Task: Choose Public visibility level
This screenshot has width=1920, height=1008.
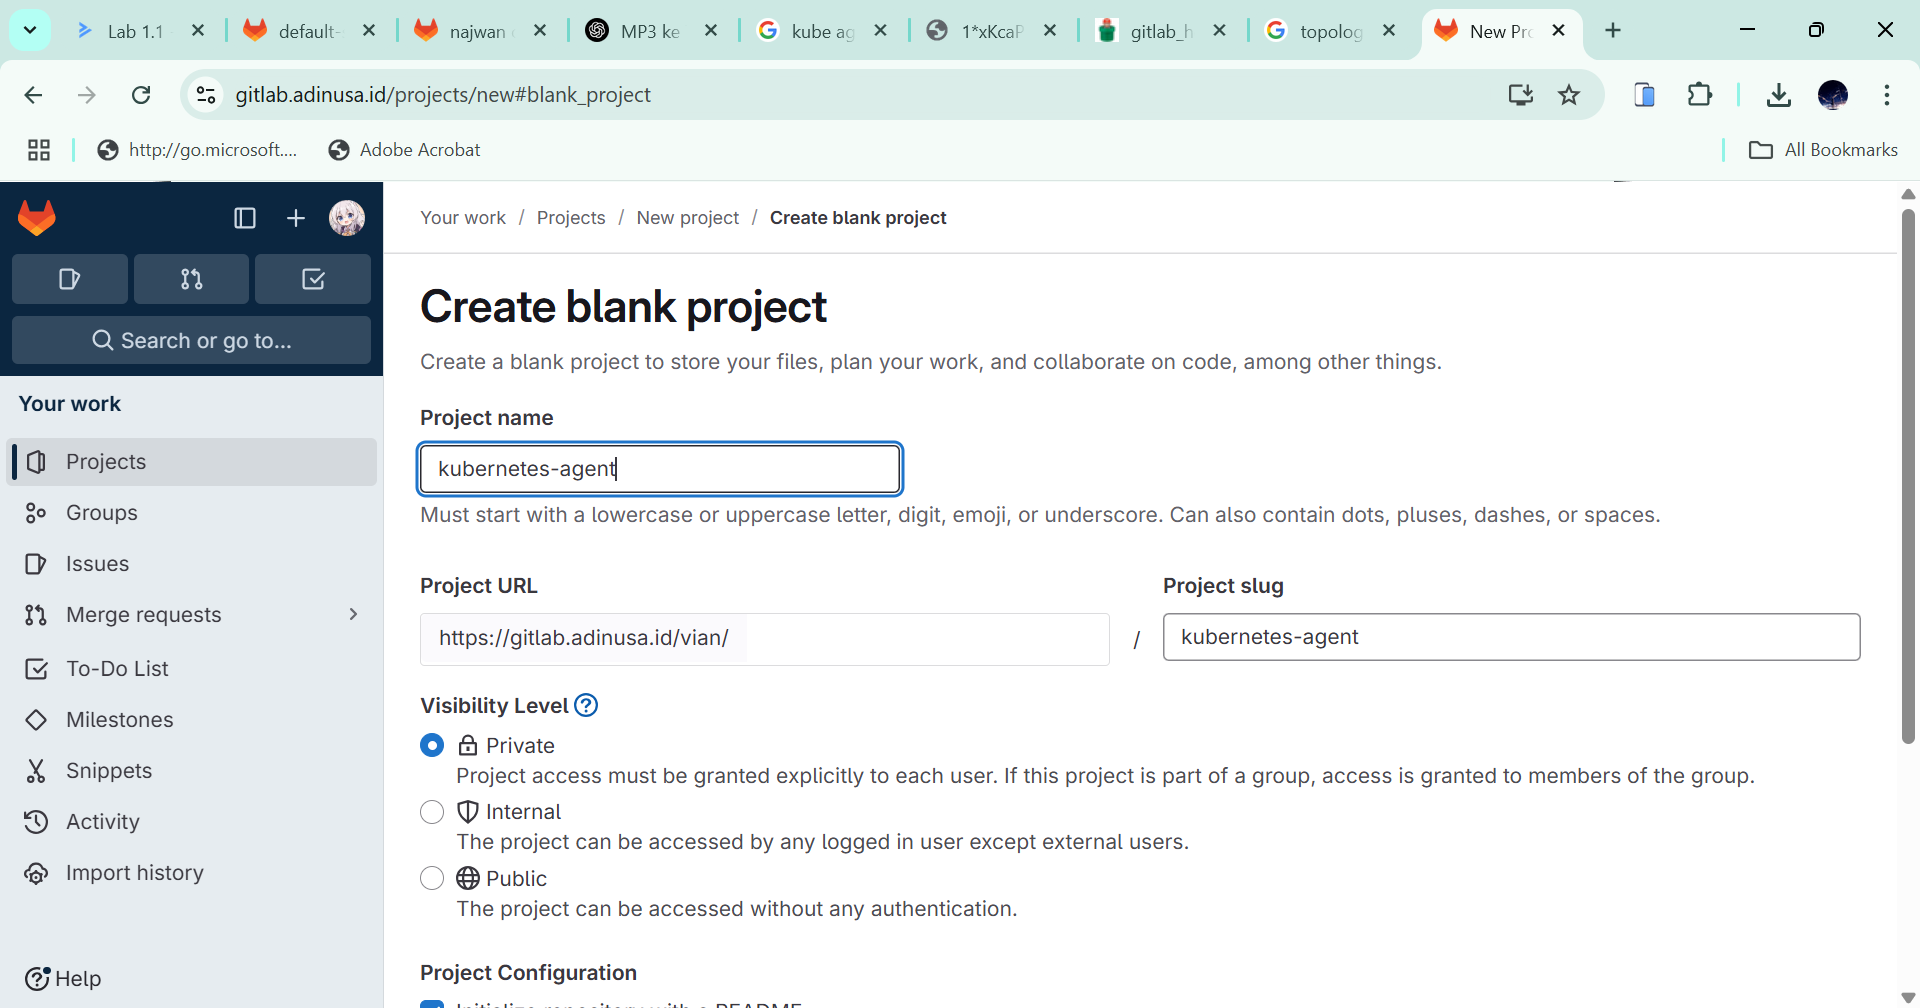Action: [432, 879]
